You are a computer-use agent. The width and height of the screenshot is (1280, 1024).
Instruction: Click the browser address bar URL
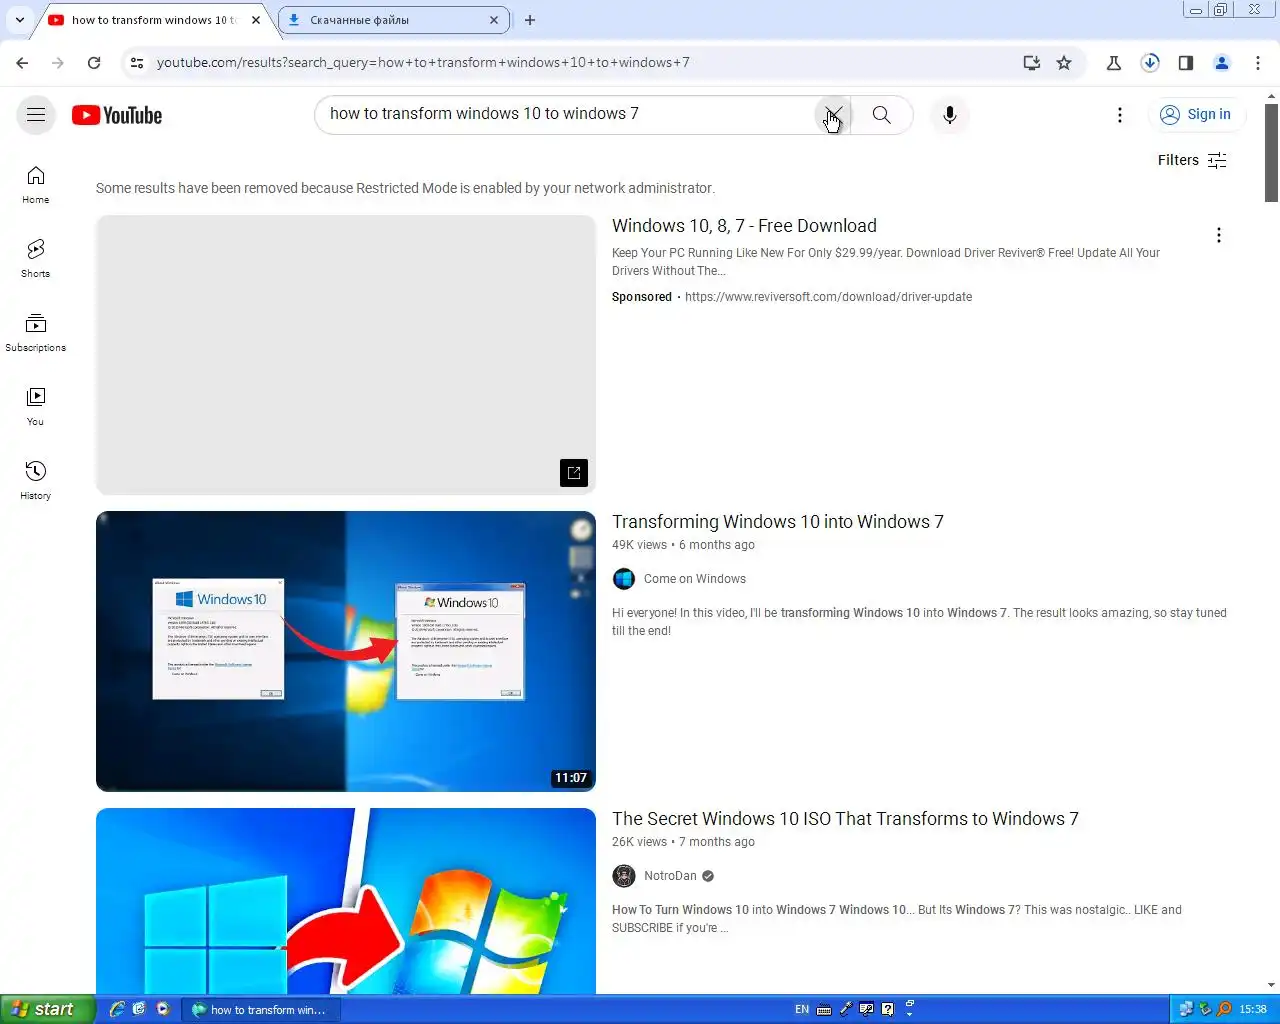423,63
